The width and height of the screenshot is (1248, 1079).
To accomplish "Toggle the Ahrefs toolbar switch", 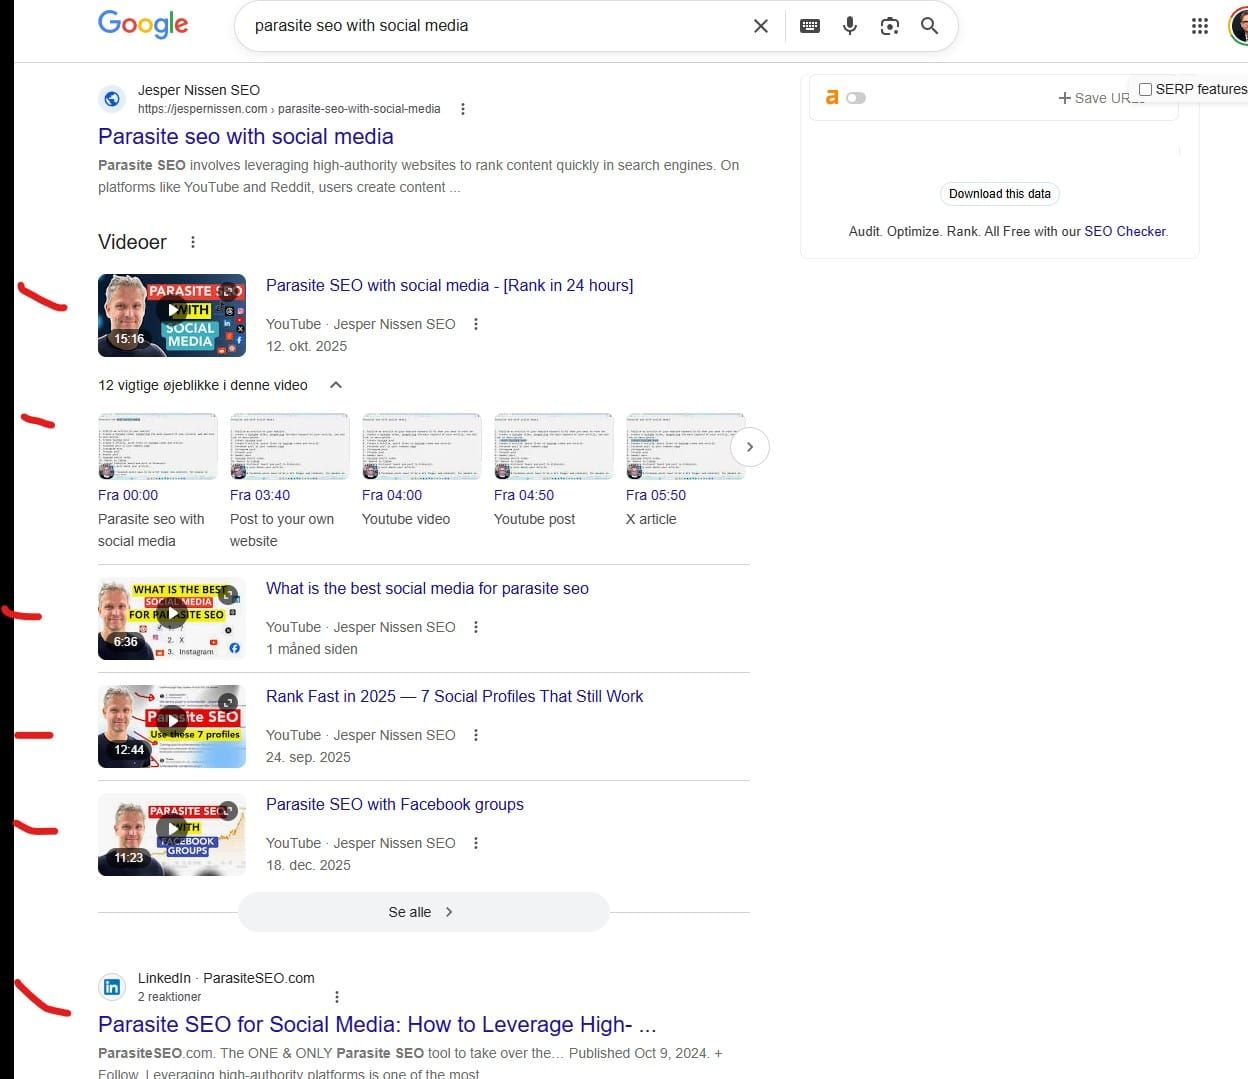I will point(856,98).
